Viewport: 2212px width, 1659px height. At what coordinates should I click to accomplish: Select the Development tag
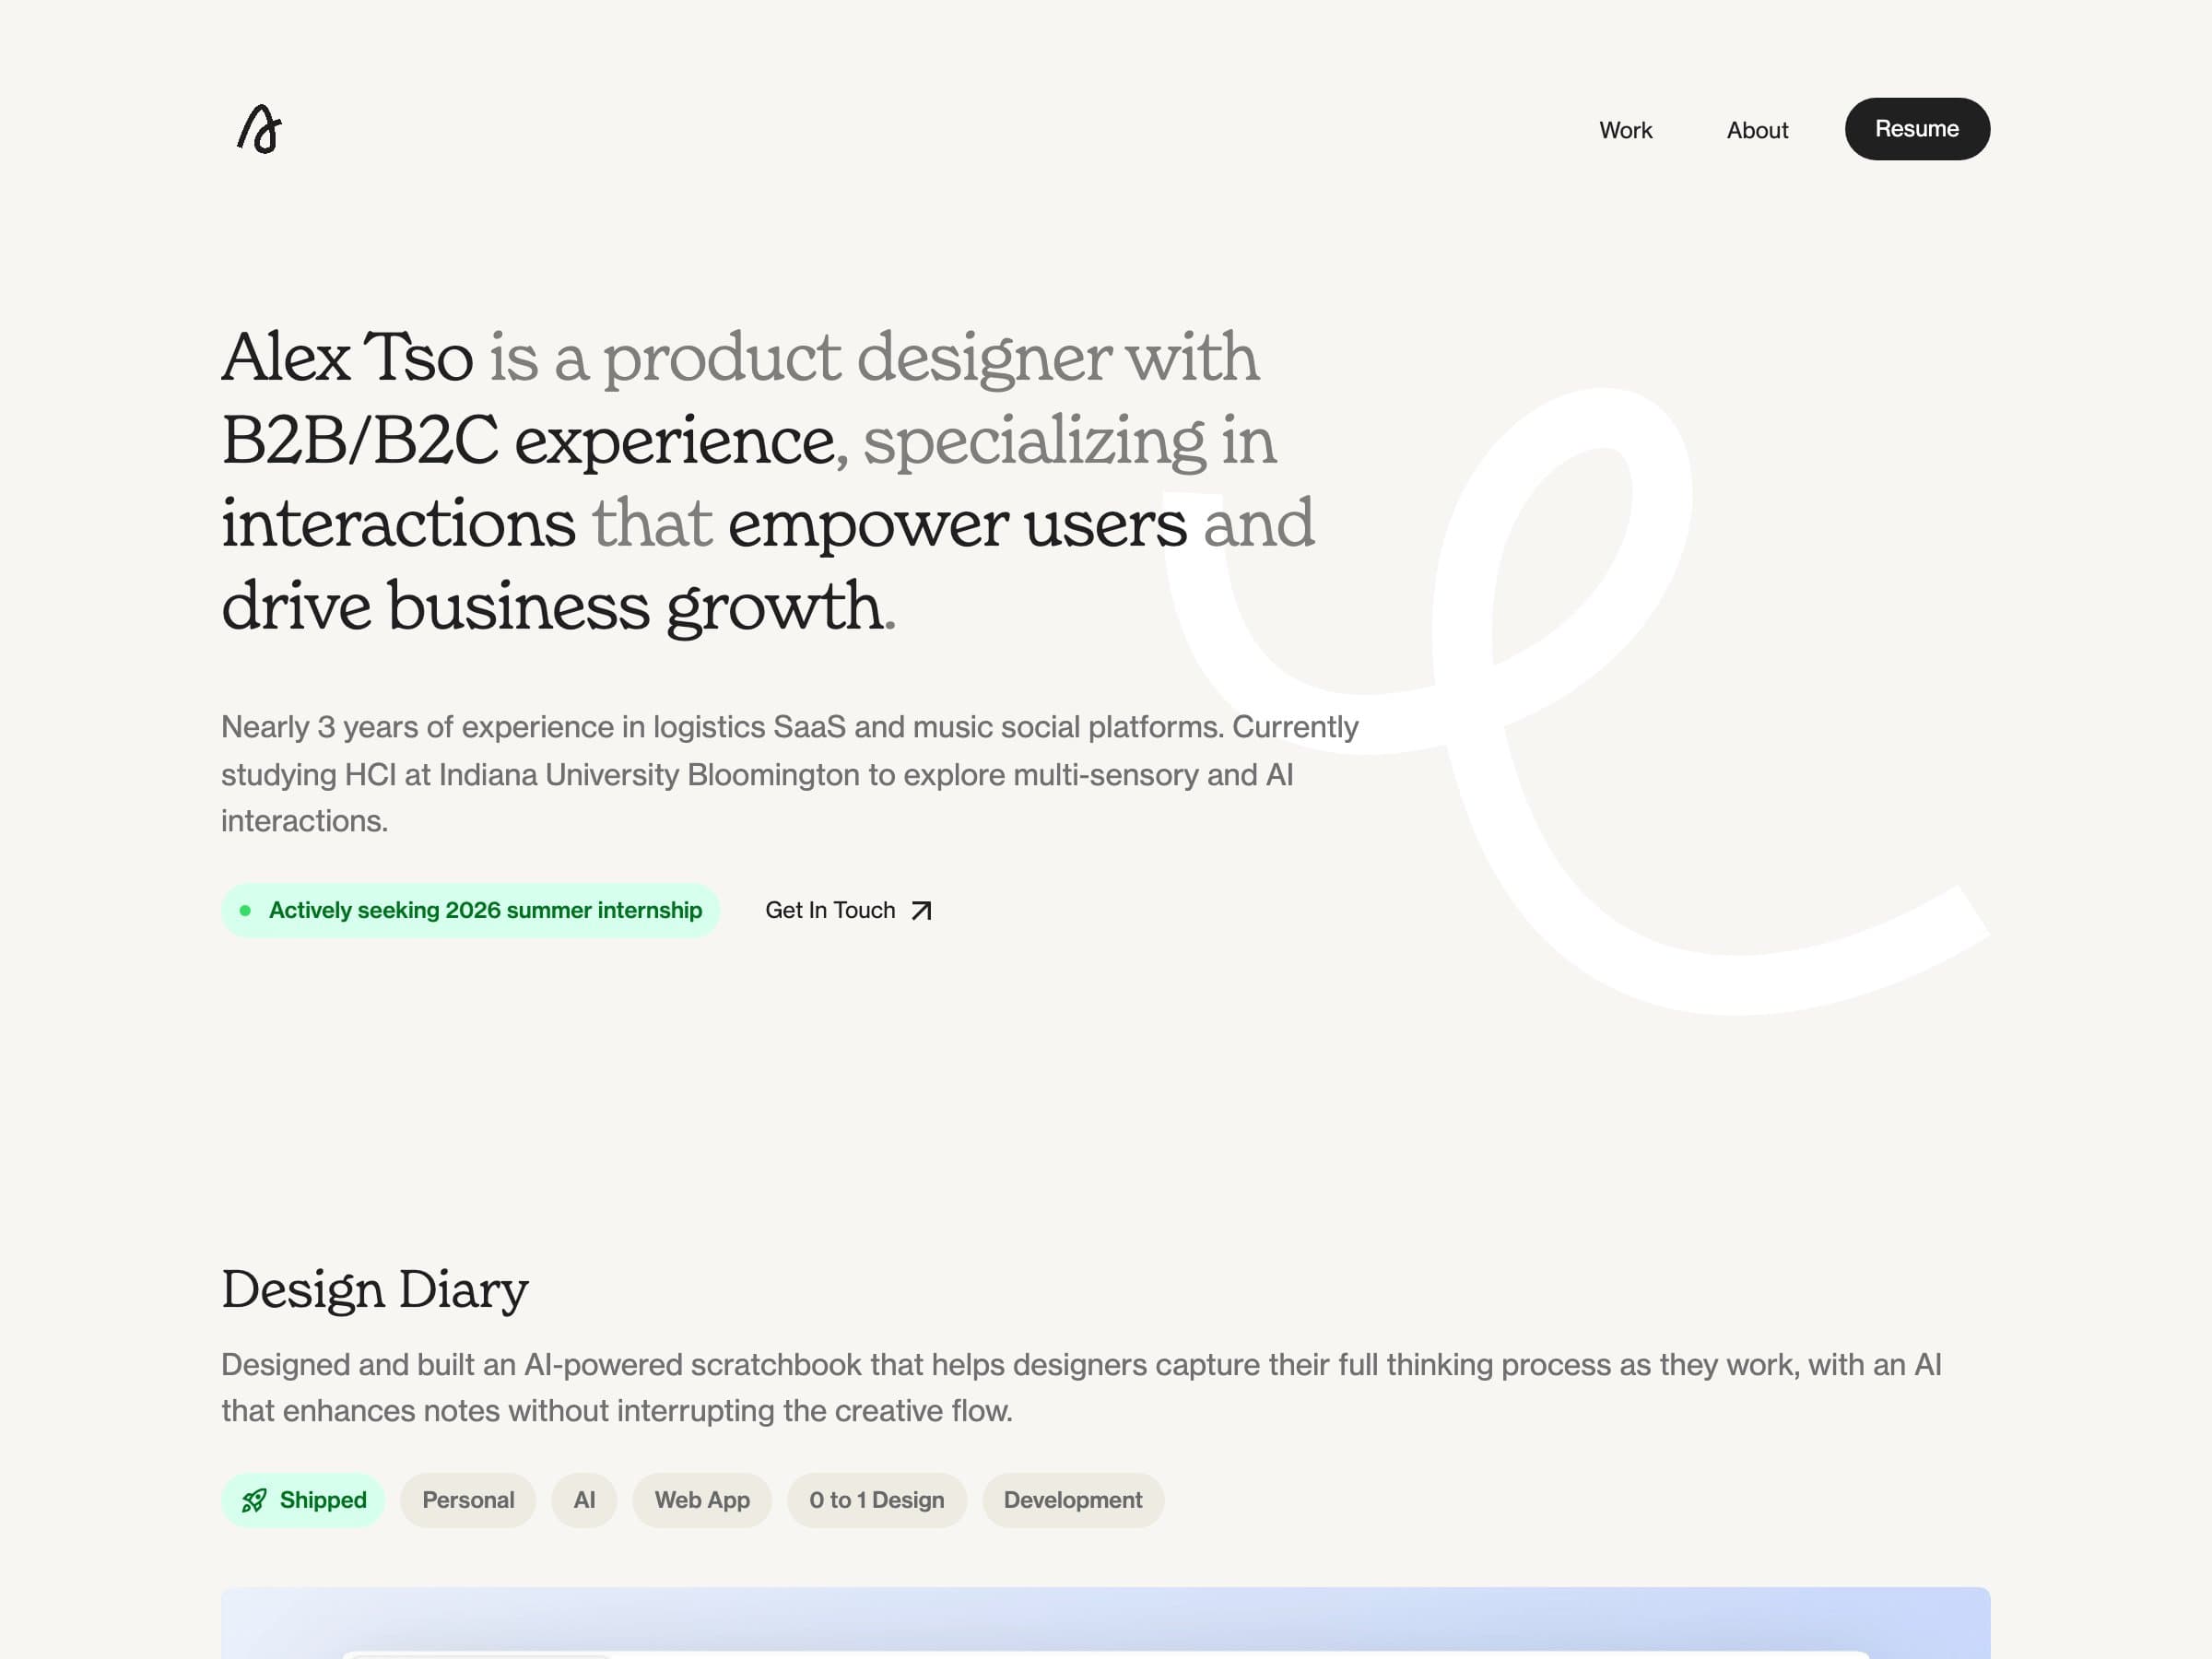(x=1072, y=1500)
